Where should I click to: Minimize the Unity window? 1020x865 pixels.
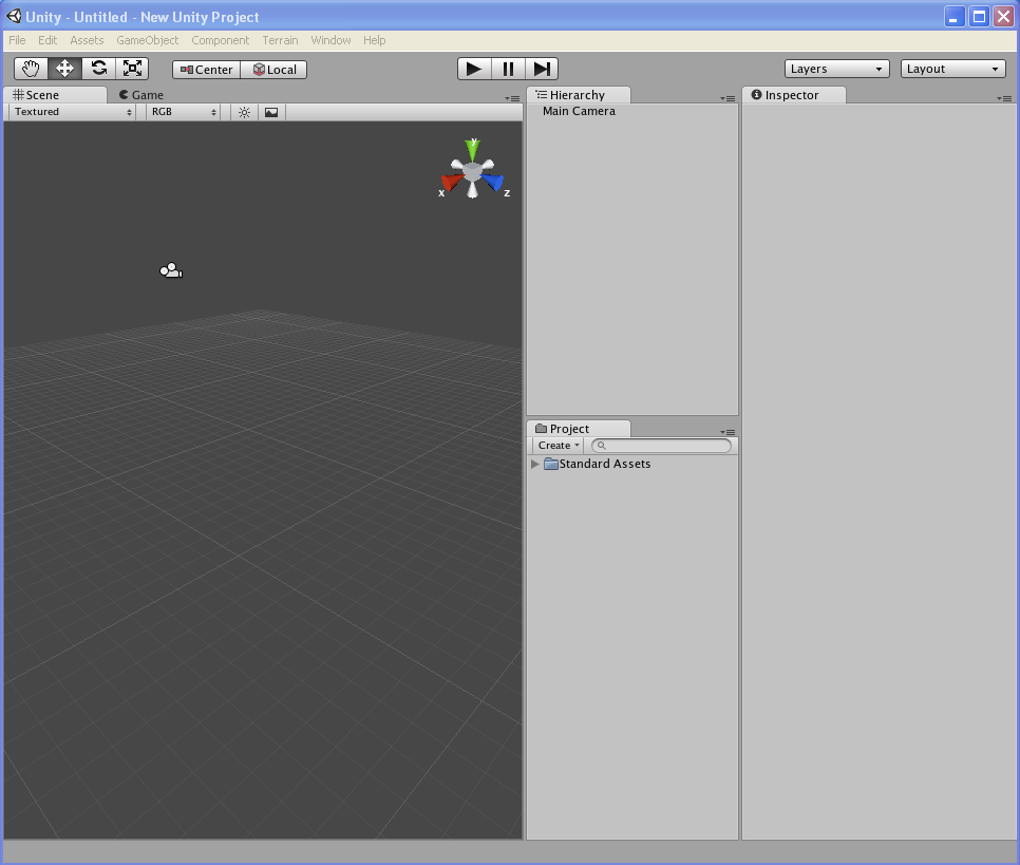[954, 16]
